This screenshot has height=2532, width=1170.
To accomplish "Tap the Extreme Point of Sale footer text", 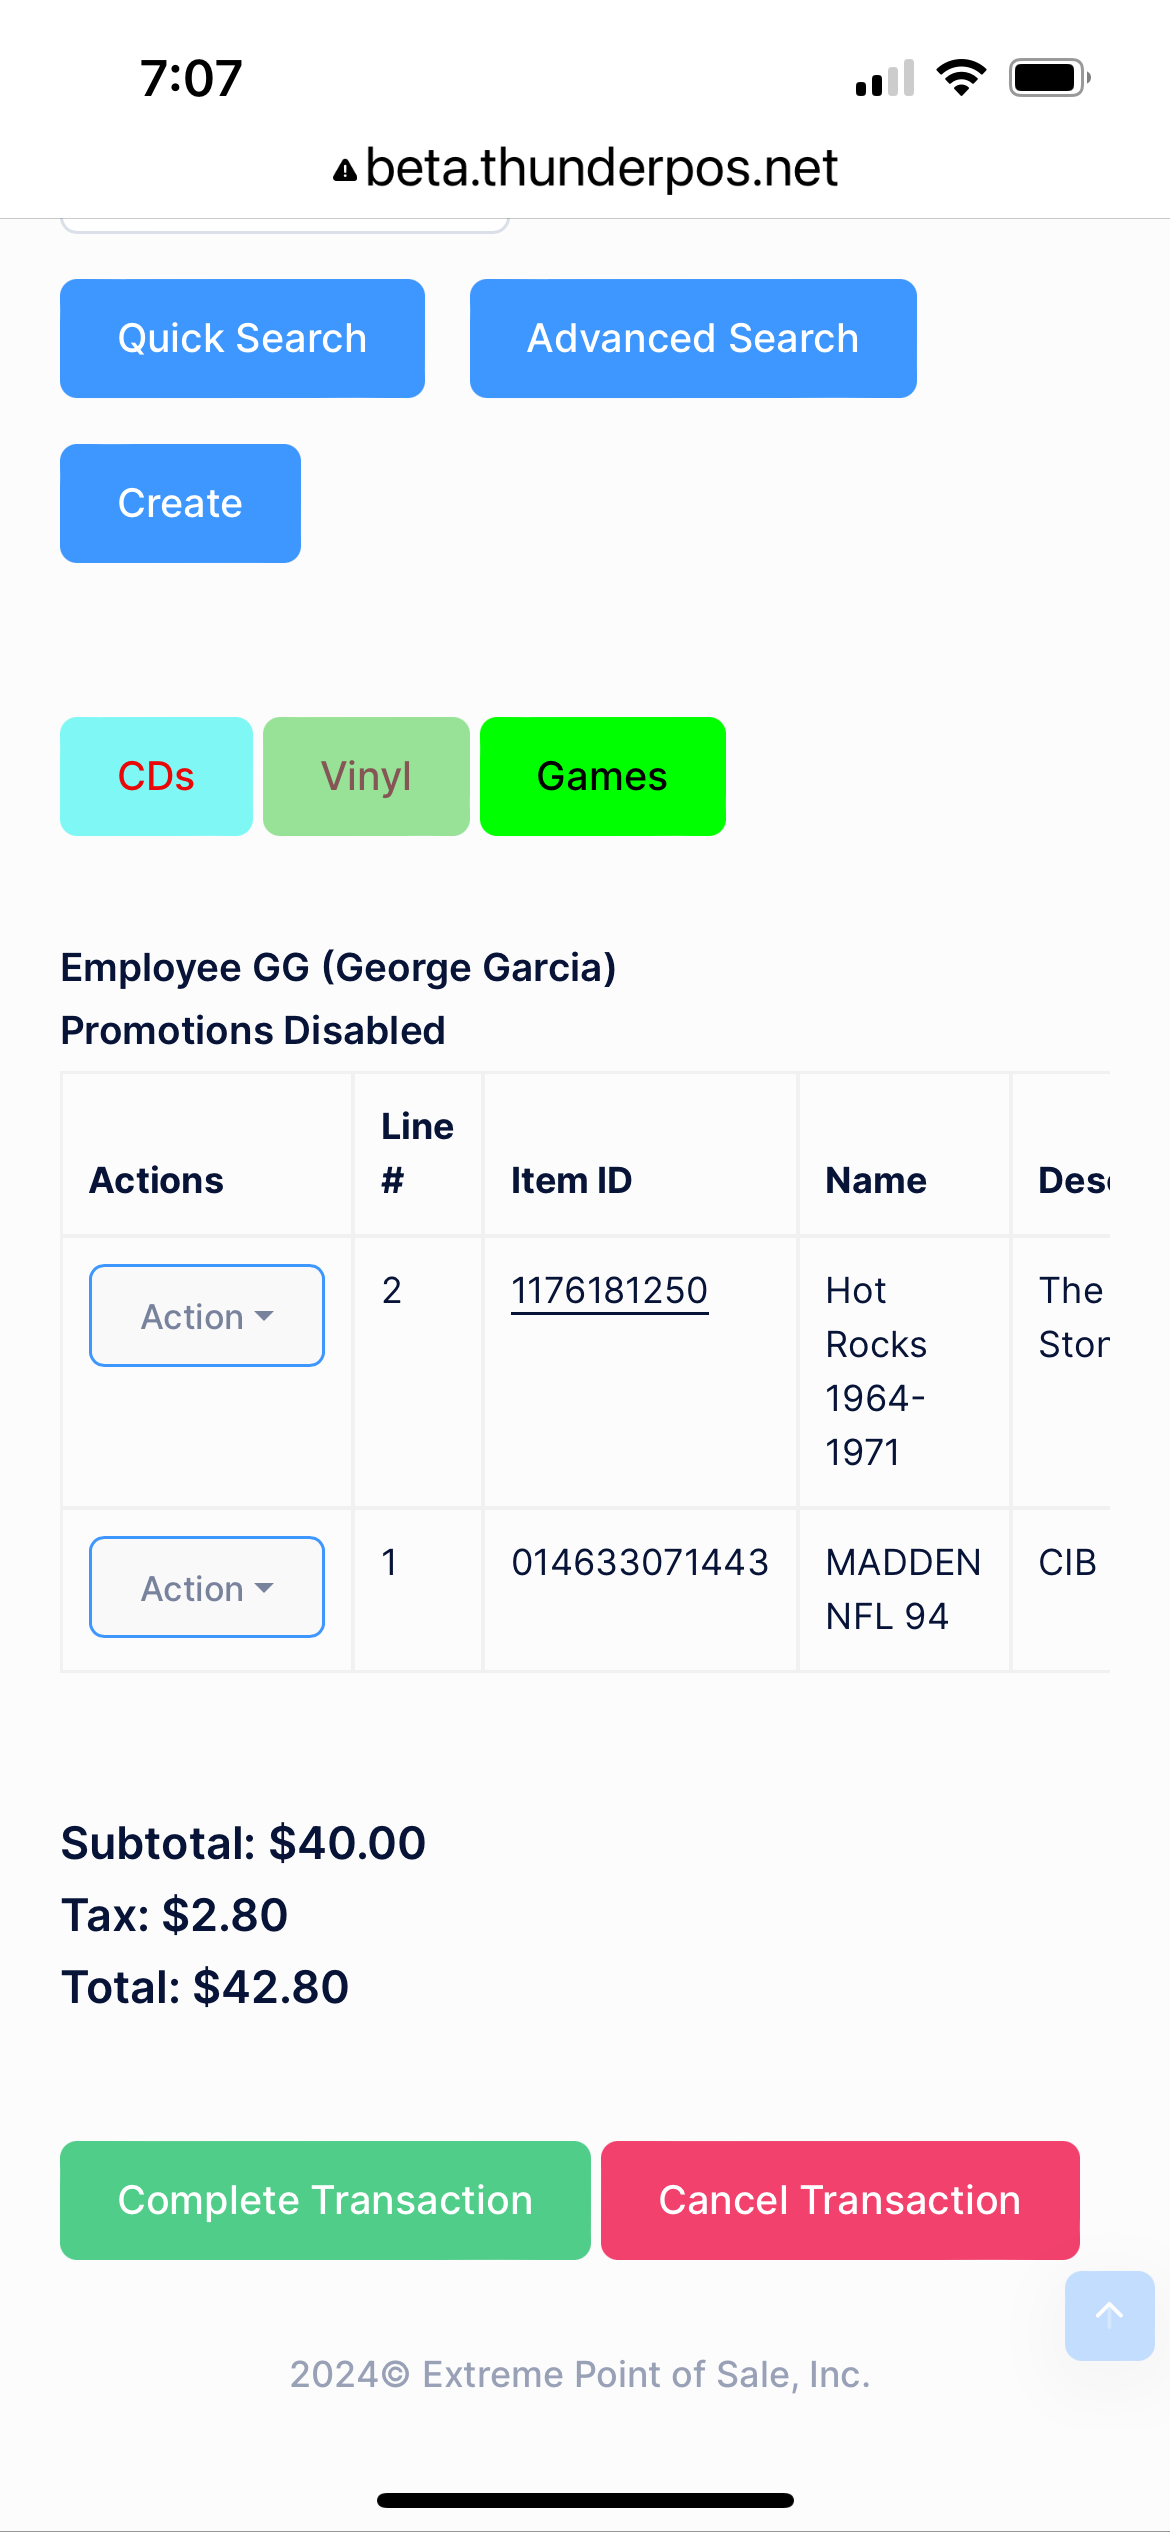I will click(580, 2374).
